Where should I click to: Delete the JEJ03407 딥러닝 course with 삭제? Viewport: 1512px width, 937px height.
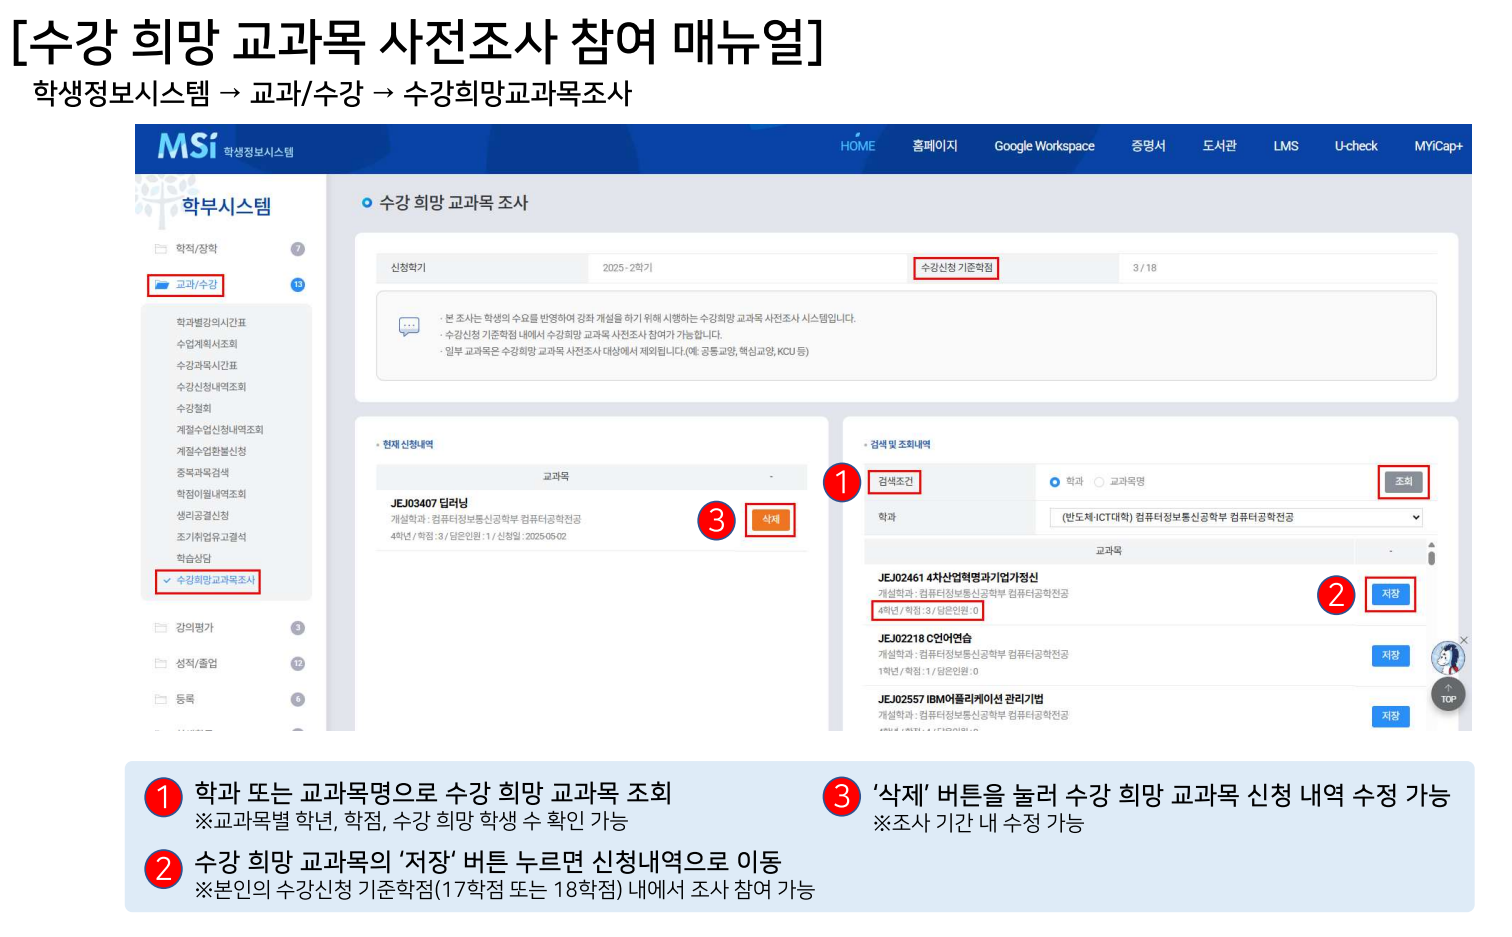[x=770, y=520]
